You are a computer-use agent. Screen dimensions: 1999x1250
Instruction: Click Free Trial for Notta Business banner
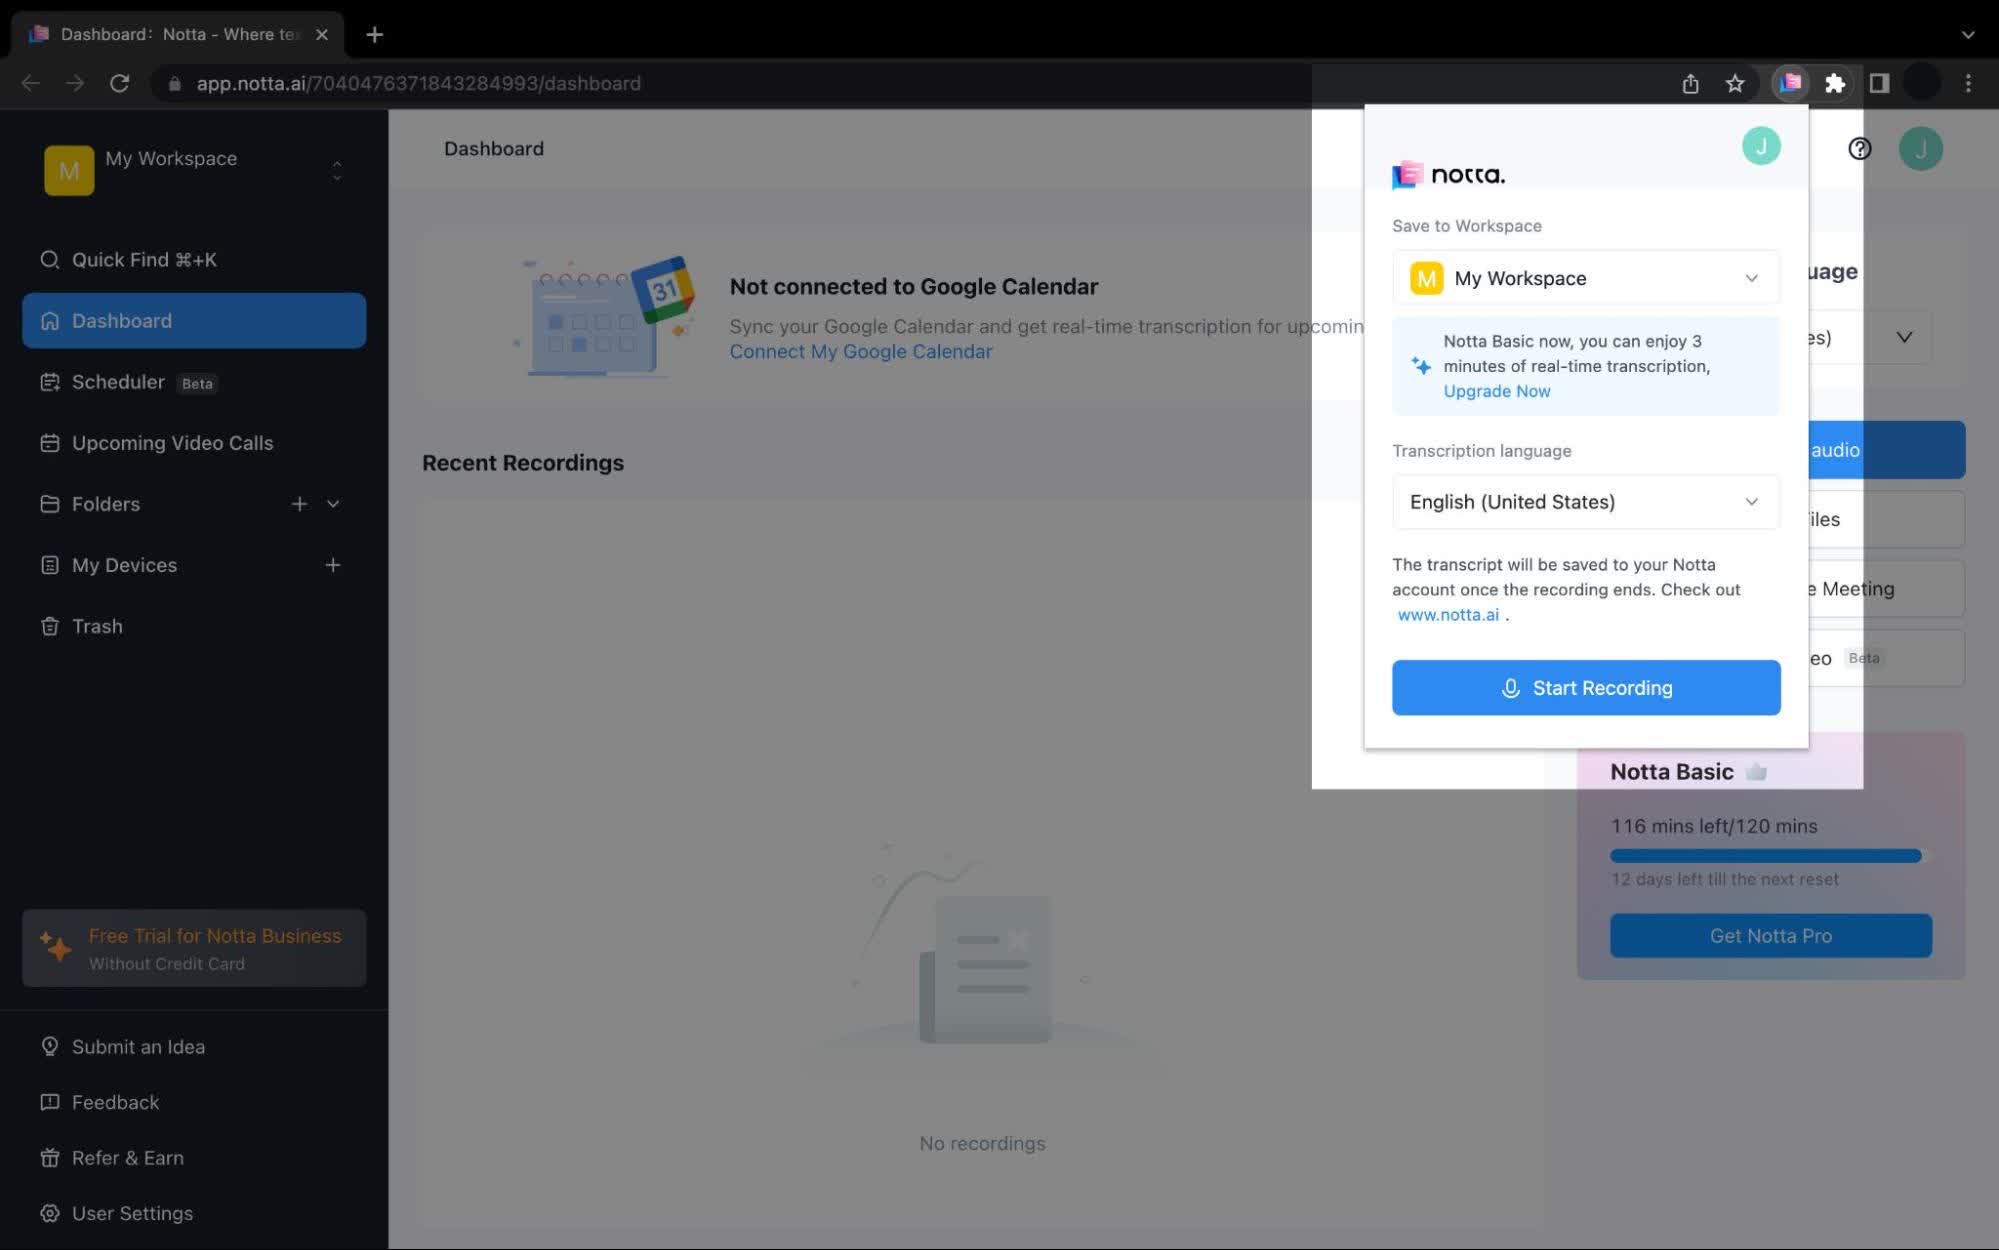click(x=194, y=948)
